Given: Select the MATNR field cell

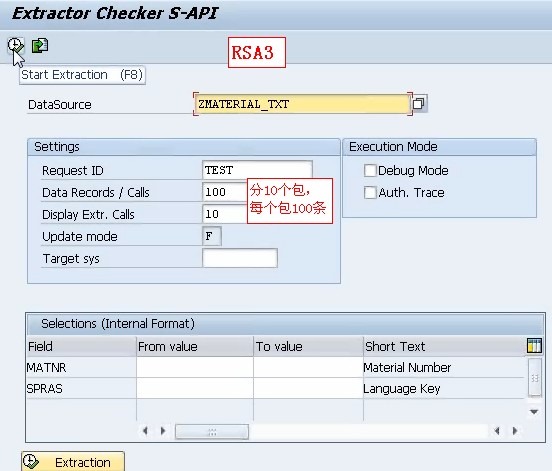Looking at the screenshot, I should tap(81, 368).
